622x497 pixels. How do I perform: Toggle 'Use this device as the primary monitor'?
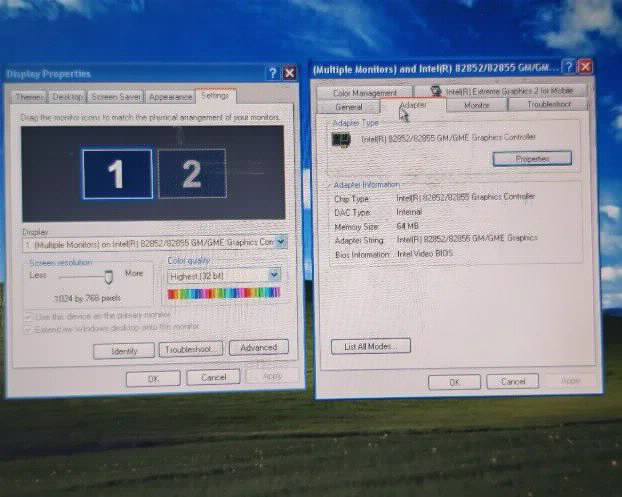pos(98,316)
